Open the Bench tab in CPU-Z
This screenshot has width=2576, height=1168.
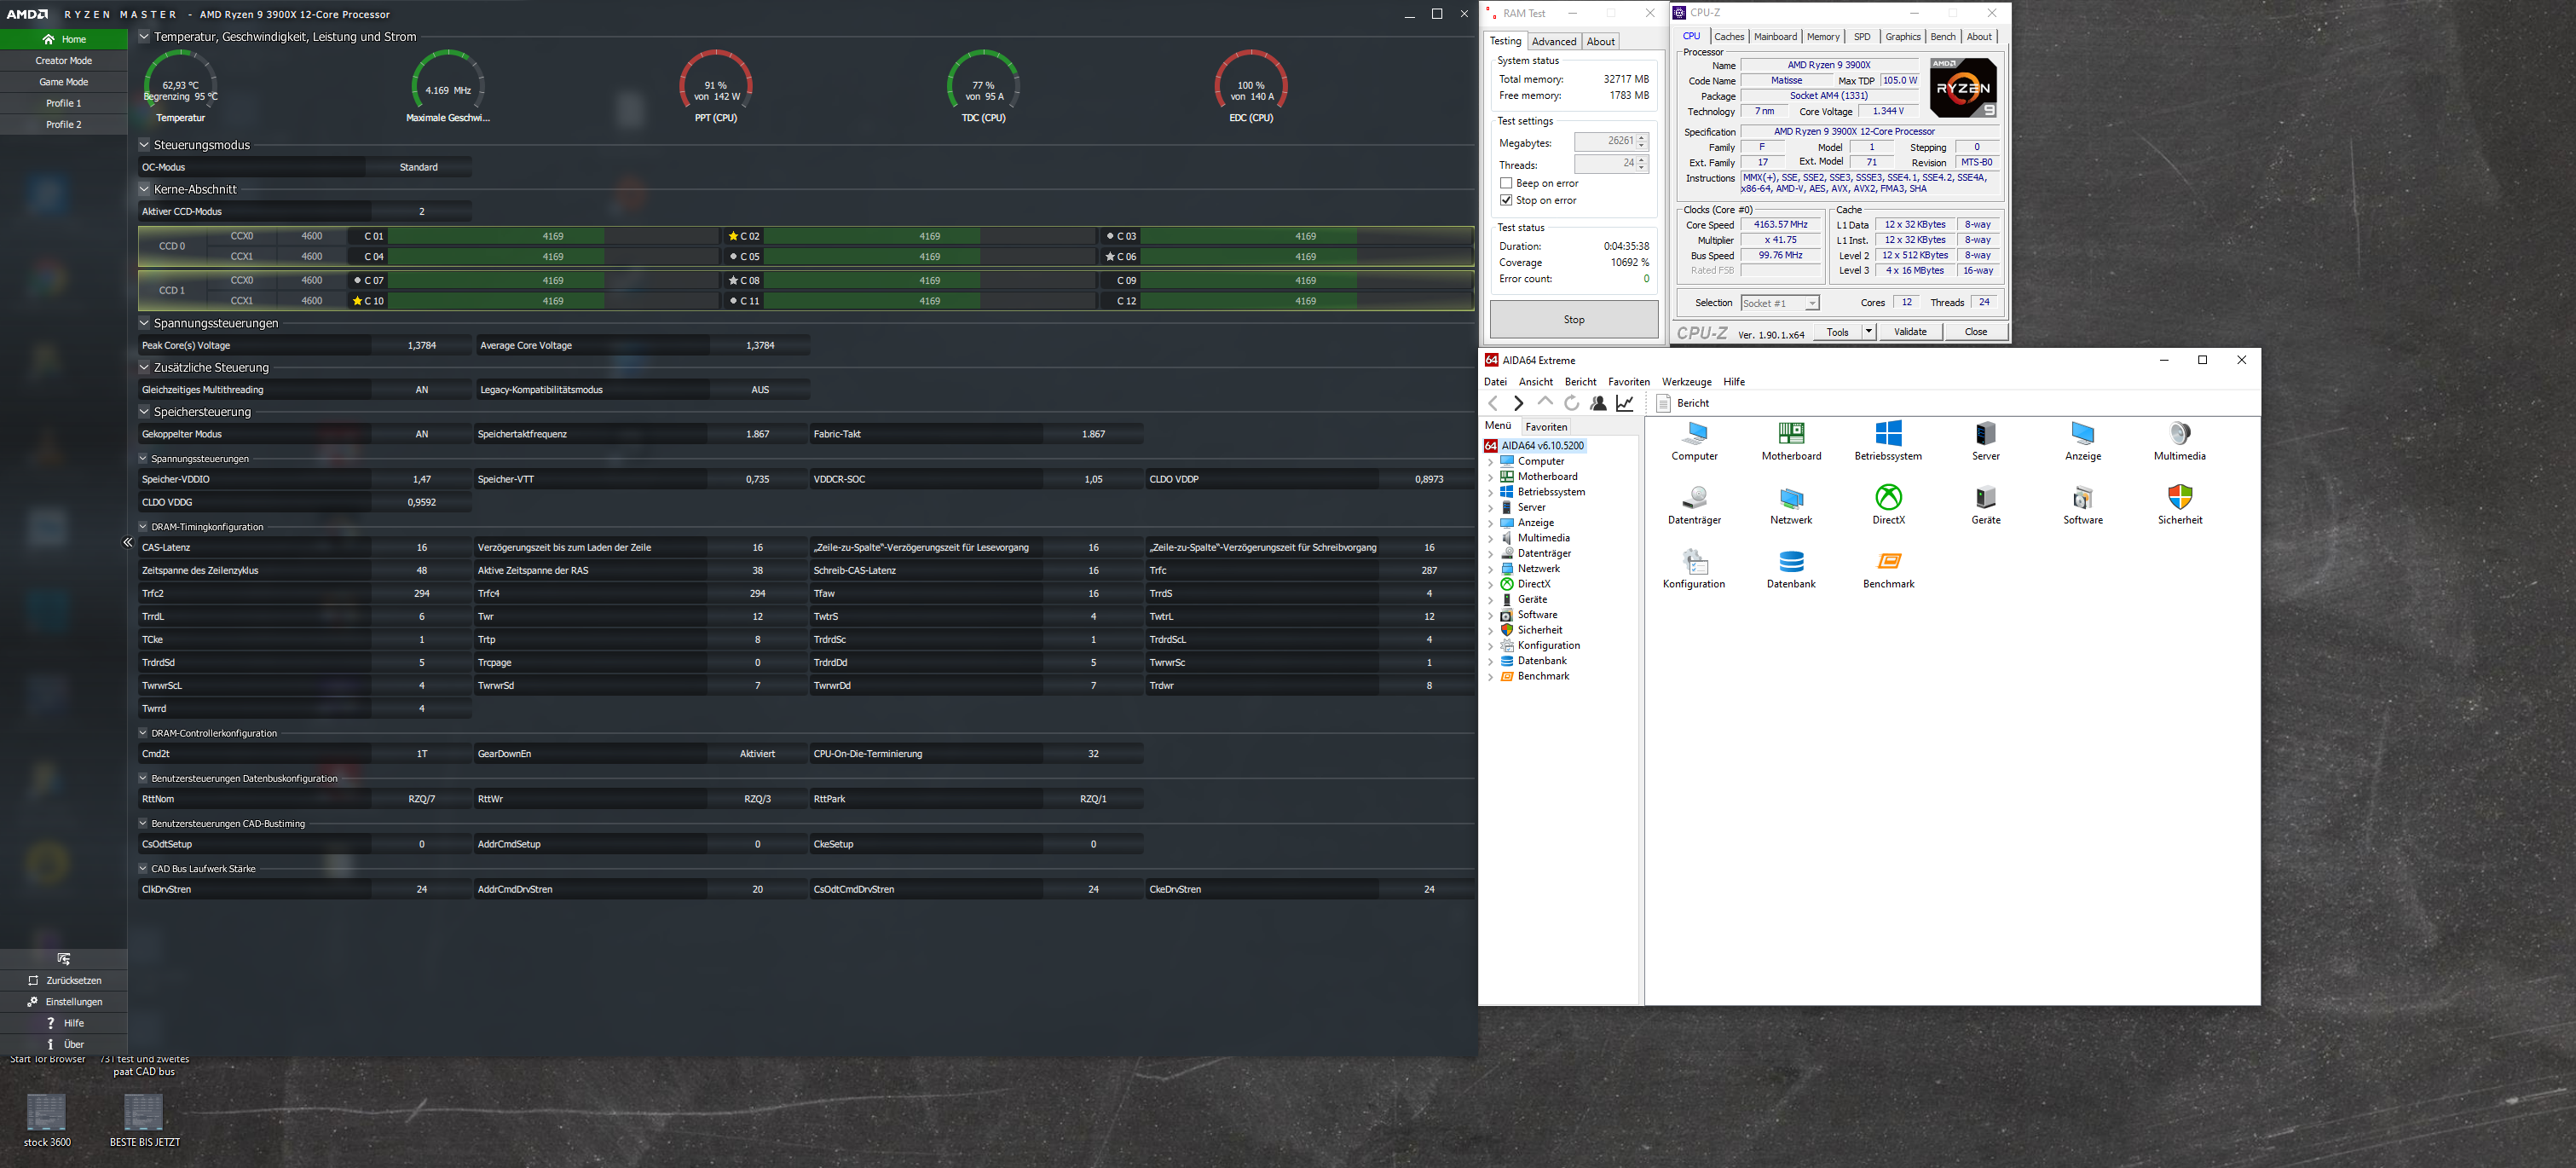(x=1943, y=37)
